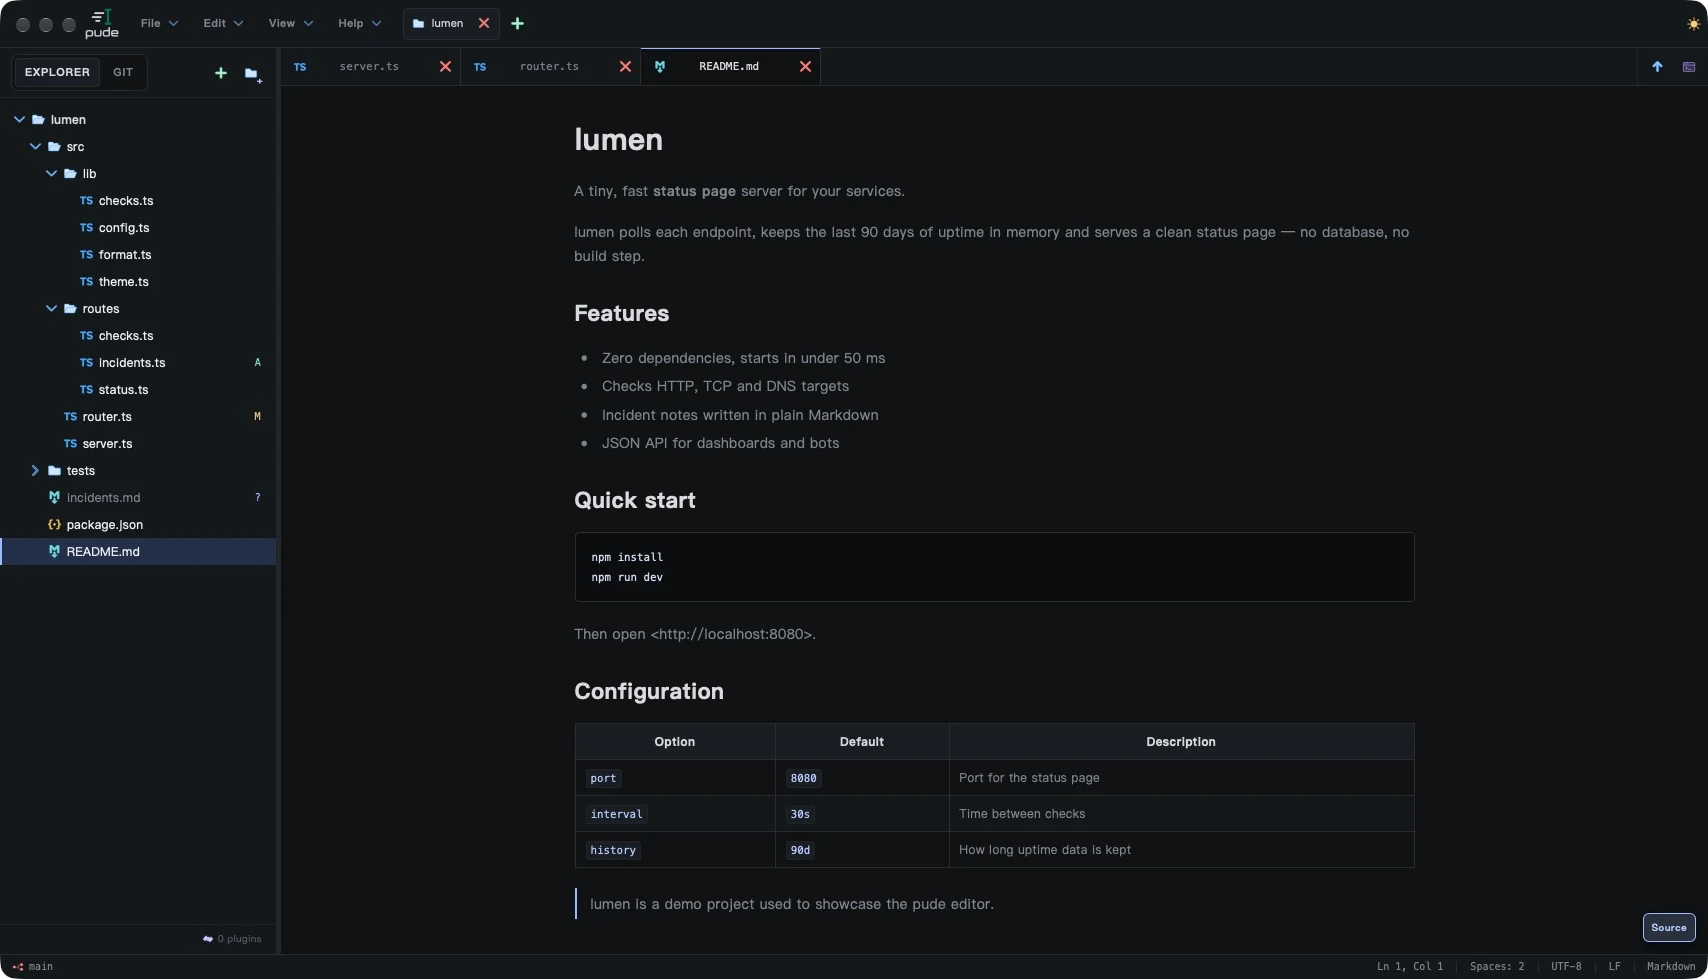
Task: Collapse the lumen root folder
Action: [19, 120]
